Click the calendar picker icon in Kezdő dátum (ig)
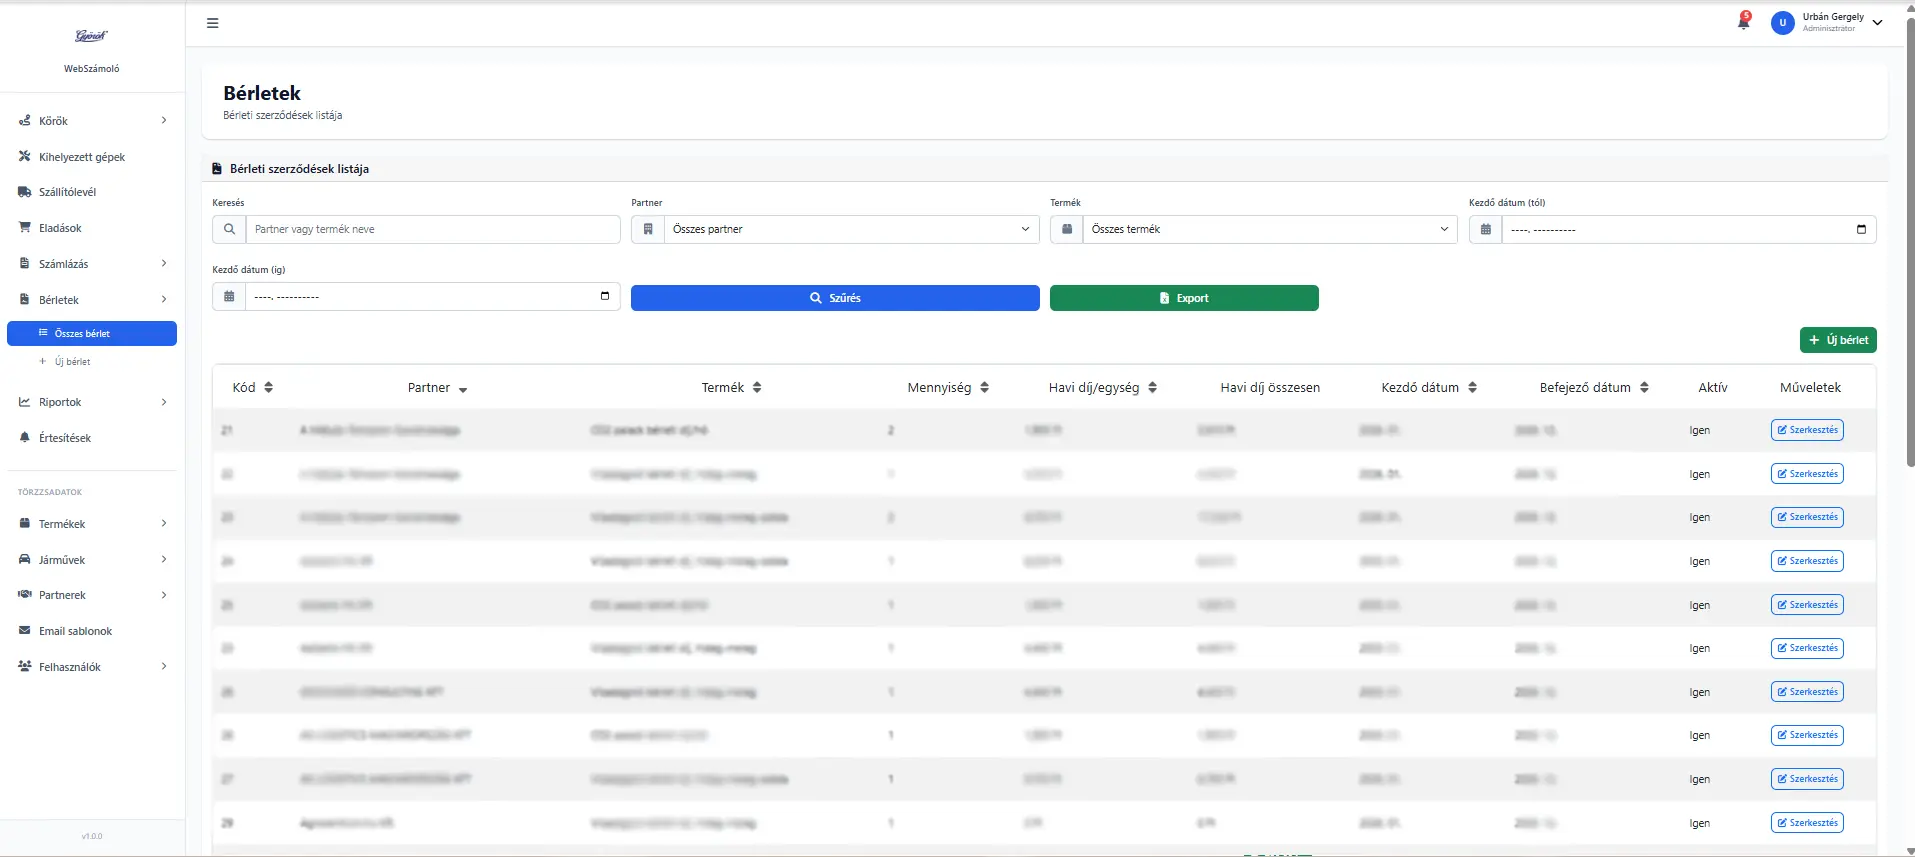This screenshot has height=857, width=1915. pyautogui.click(x=604, y=296)
